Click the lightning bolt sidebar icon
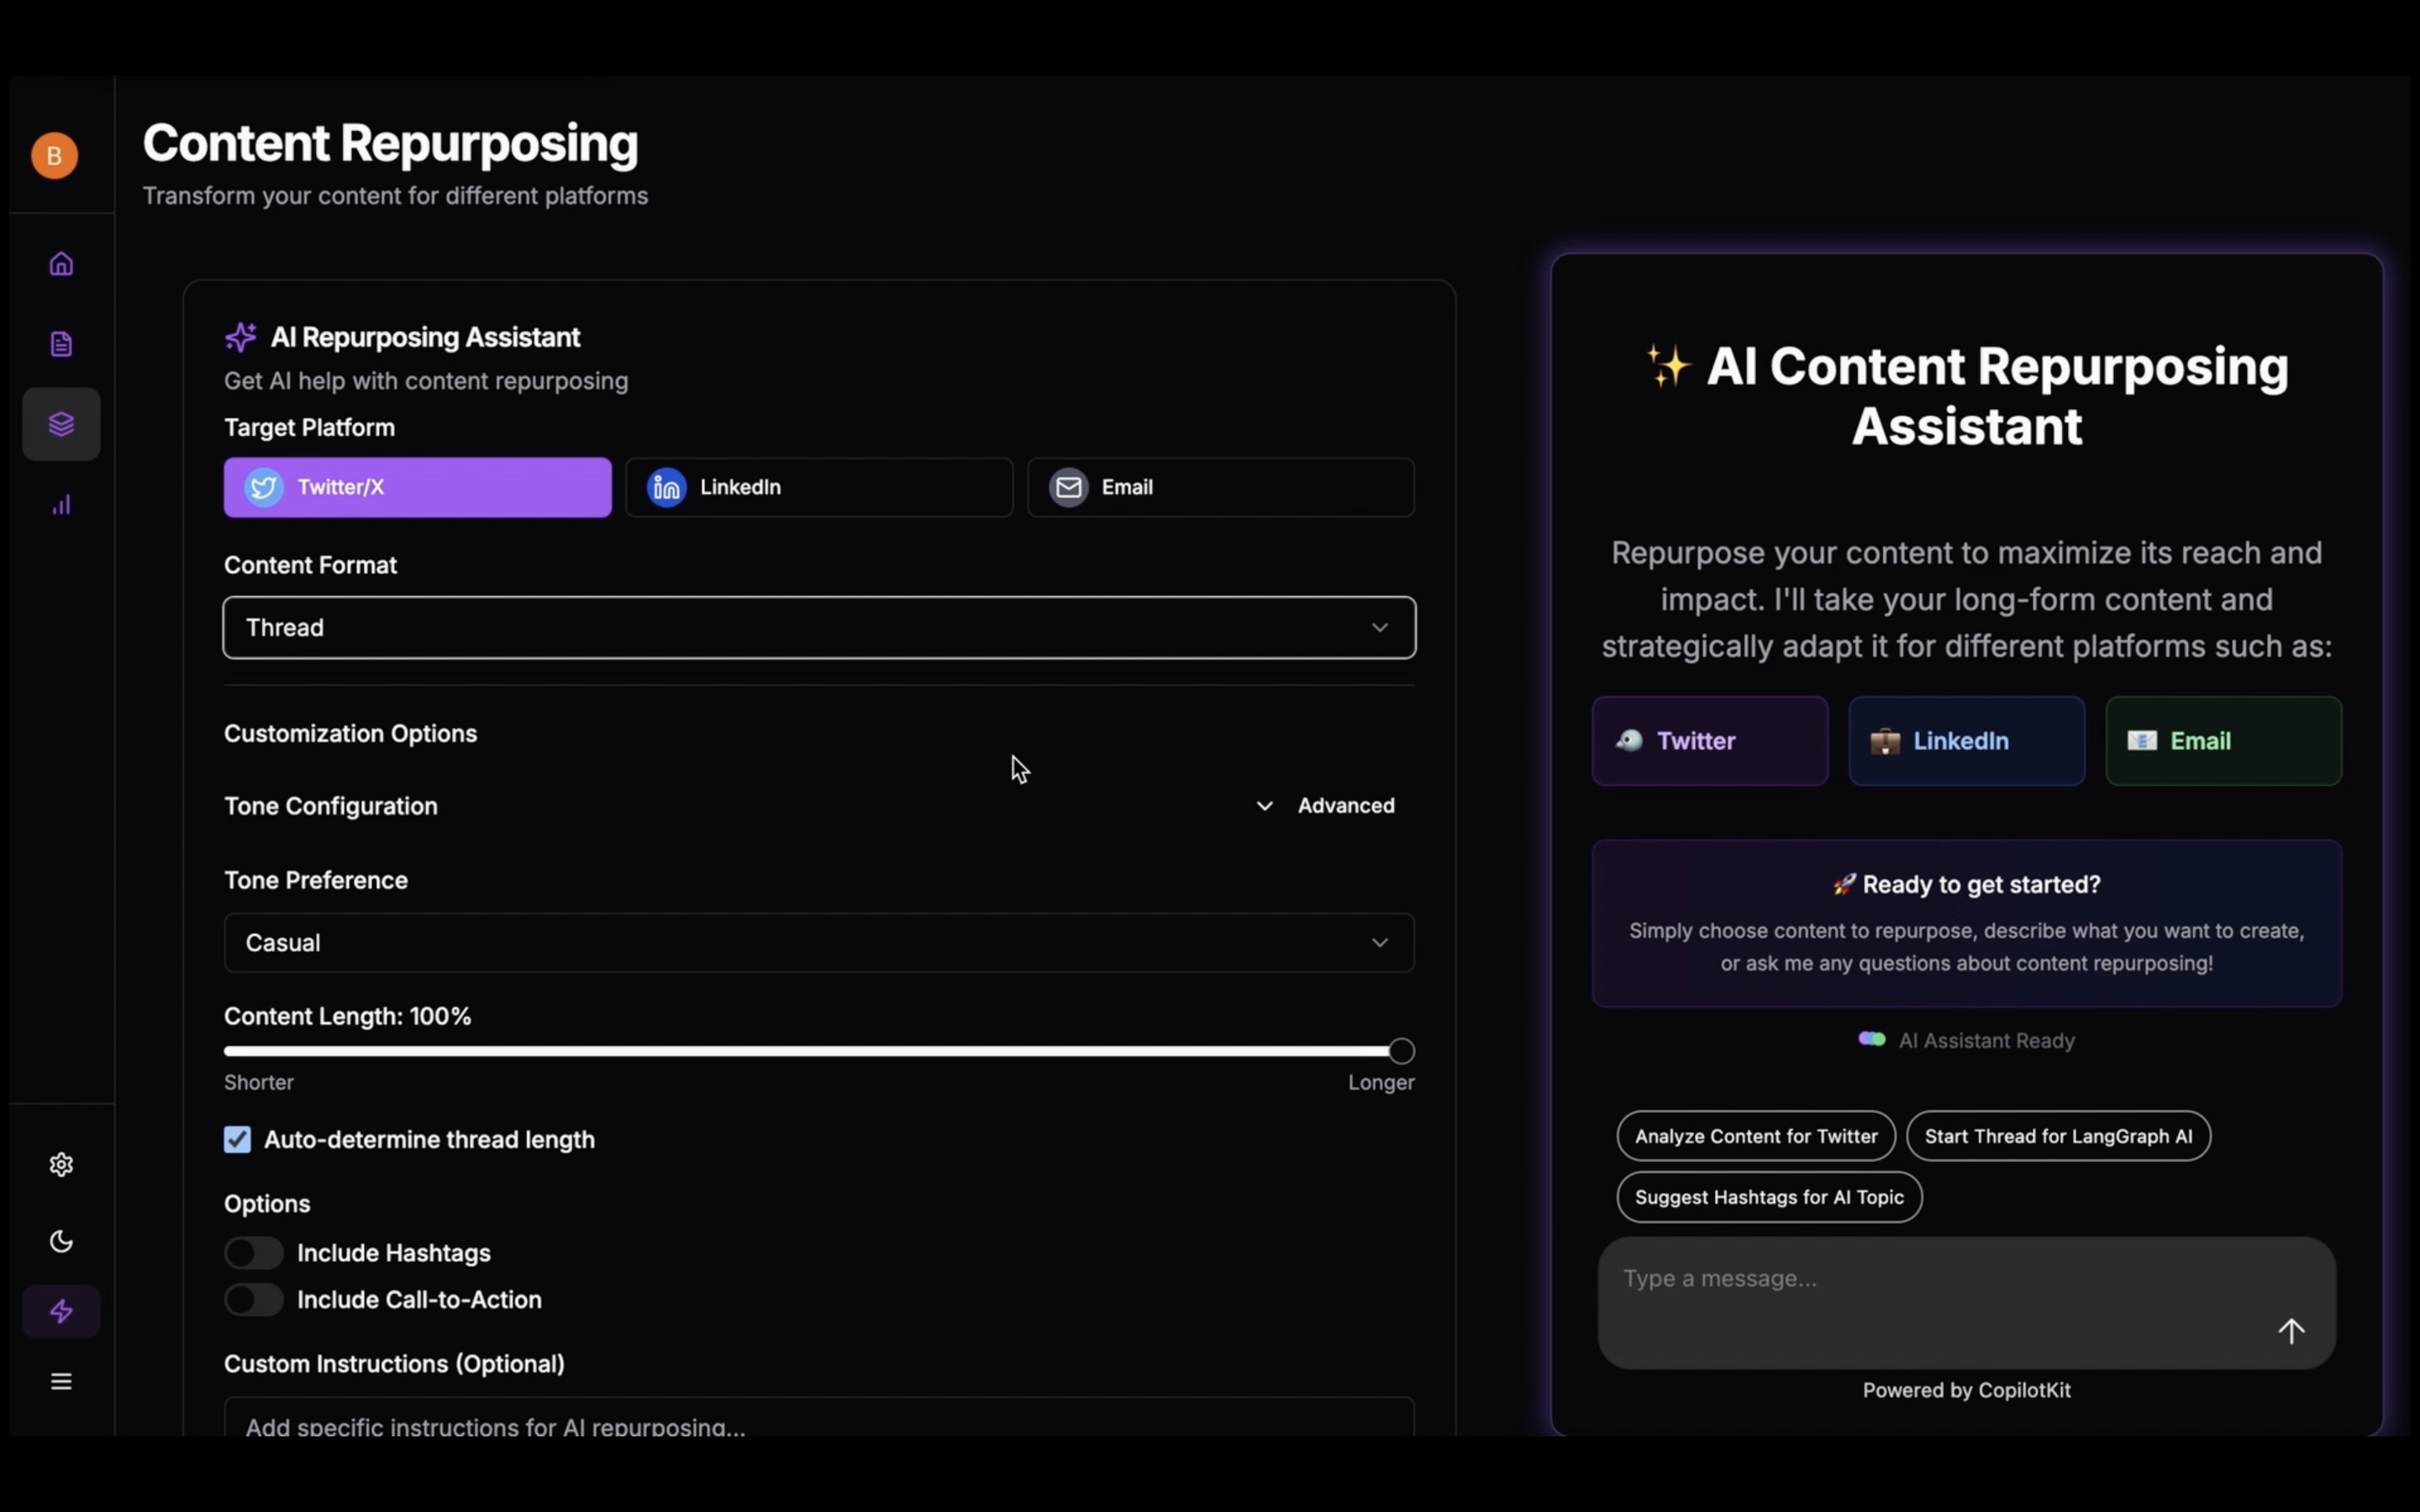 click(61, 1311)
